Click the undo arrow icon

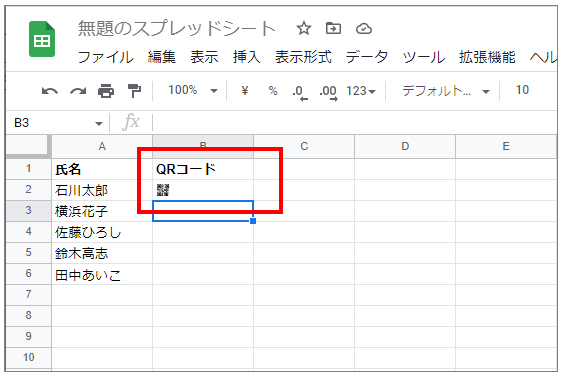click(x=50, y=91)
